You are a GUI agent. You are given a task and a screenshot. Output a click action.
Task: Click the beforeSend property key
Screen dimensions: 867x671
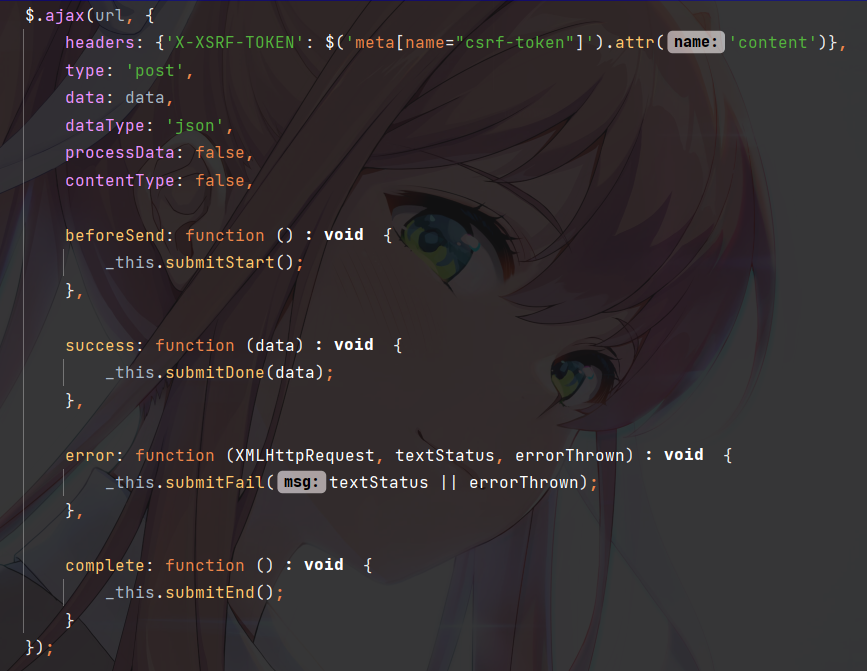point(115,235)
